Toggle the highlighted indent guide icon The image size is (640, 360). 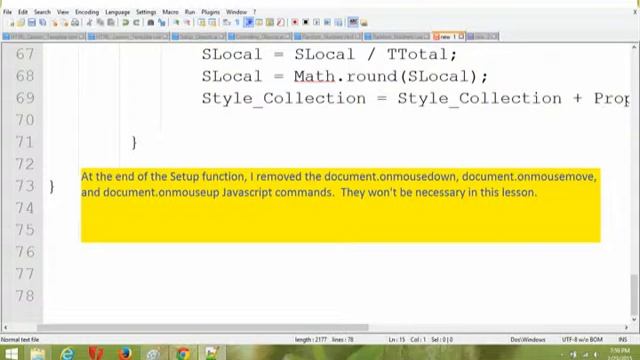(248, 22)
